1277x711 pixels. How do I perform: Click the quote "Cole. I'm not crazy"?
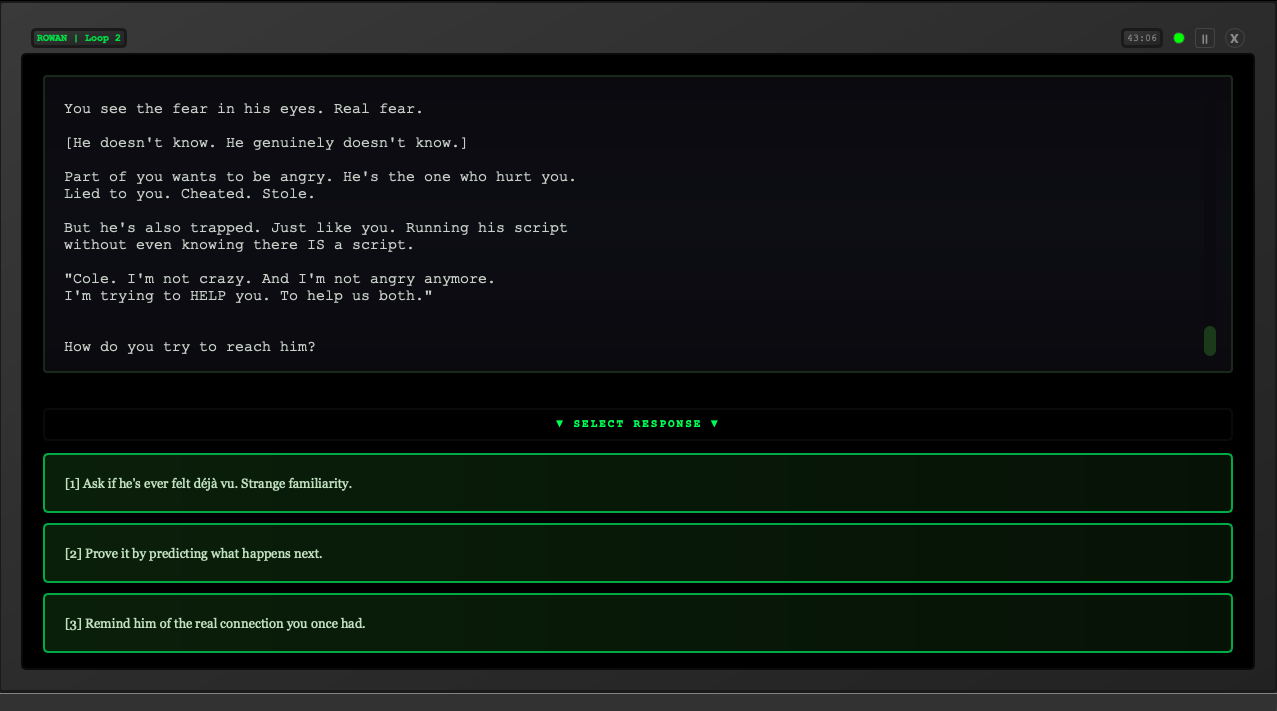pyautogui.click(x=280, y=279)
